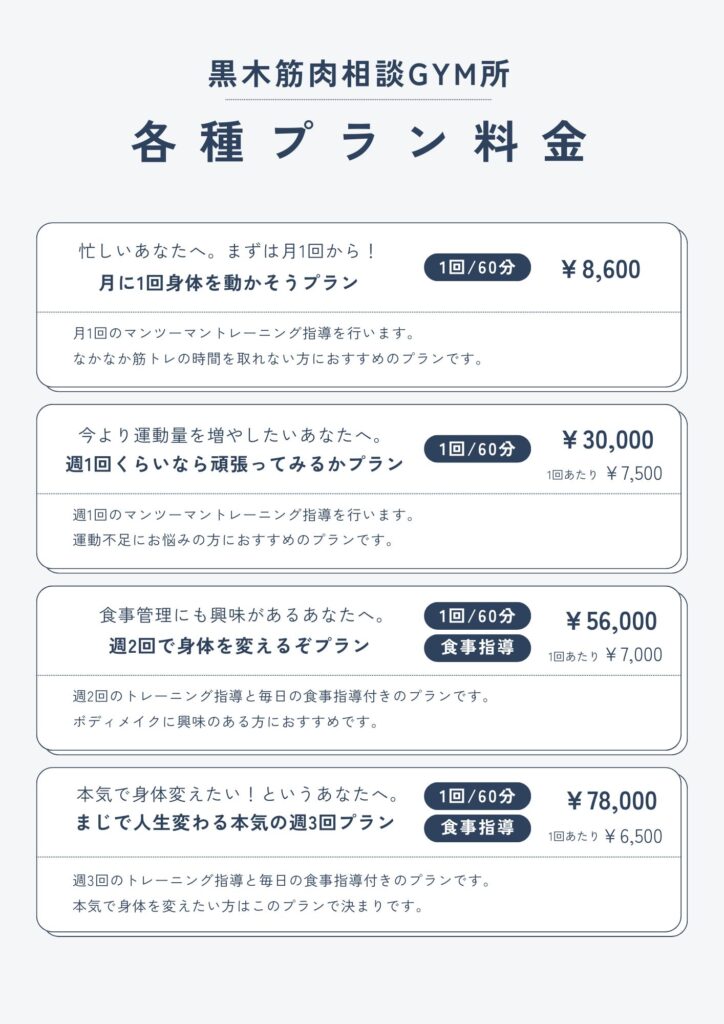
Task: Click the "1回あたり ¥7,500" per-session text
Action: point(604,474)
